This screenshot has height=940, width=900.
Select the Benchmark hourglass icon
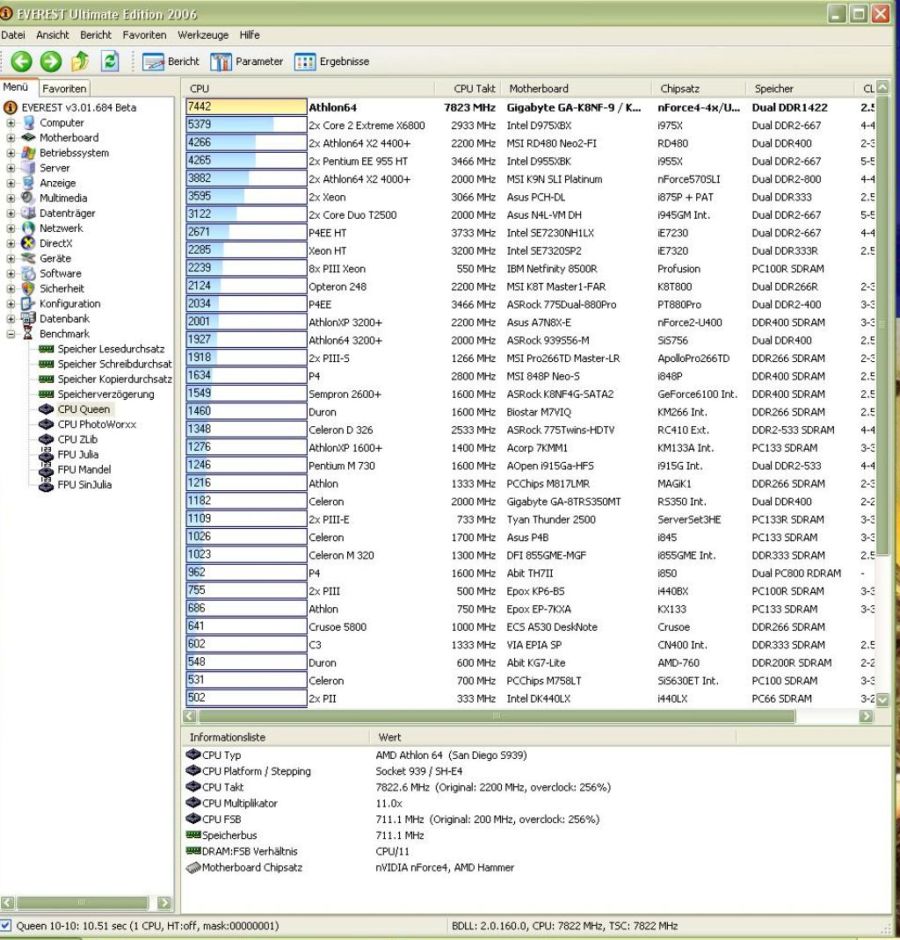(28, 334)
